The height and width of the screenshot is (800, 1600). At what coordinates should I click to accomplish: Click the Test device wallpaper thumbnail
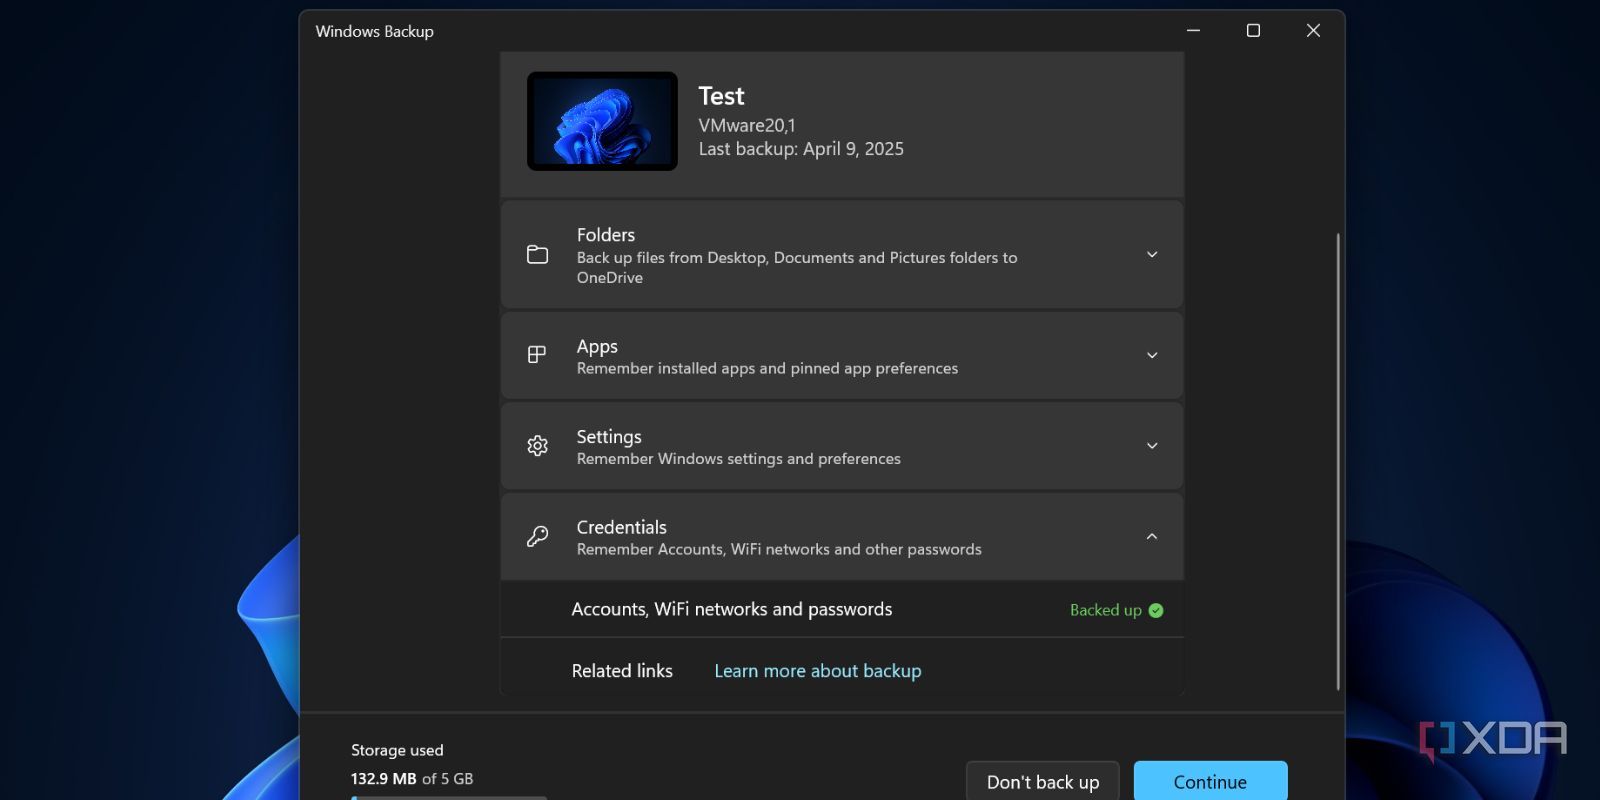[x=602, y=121]
